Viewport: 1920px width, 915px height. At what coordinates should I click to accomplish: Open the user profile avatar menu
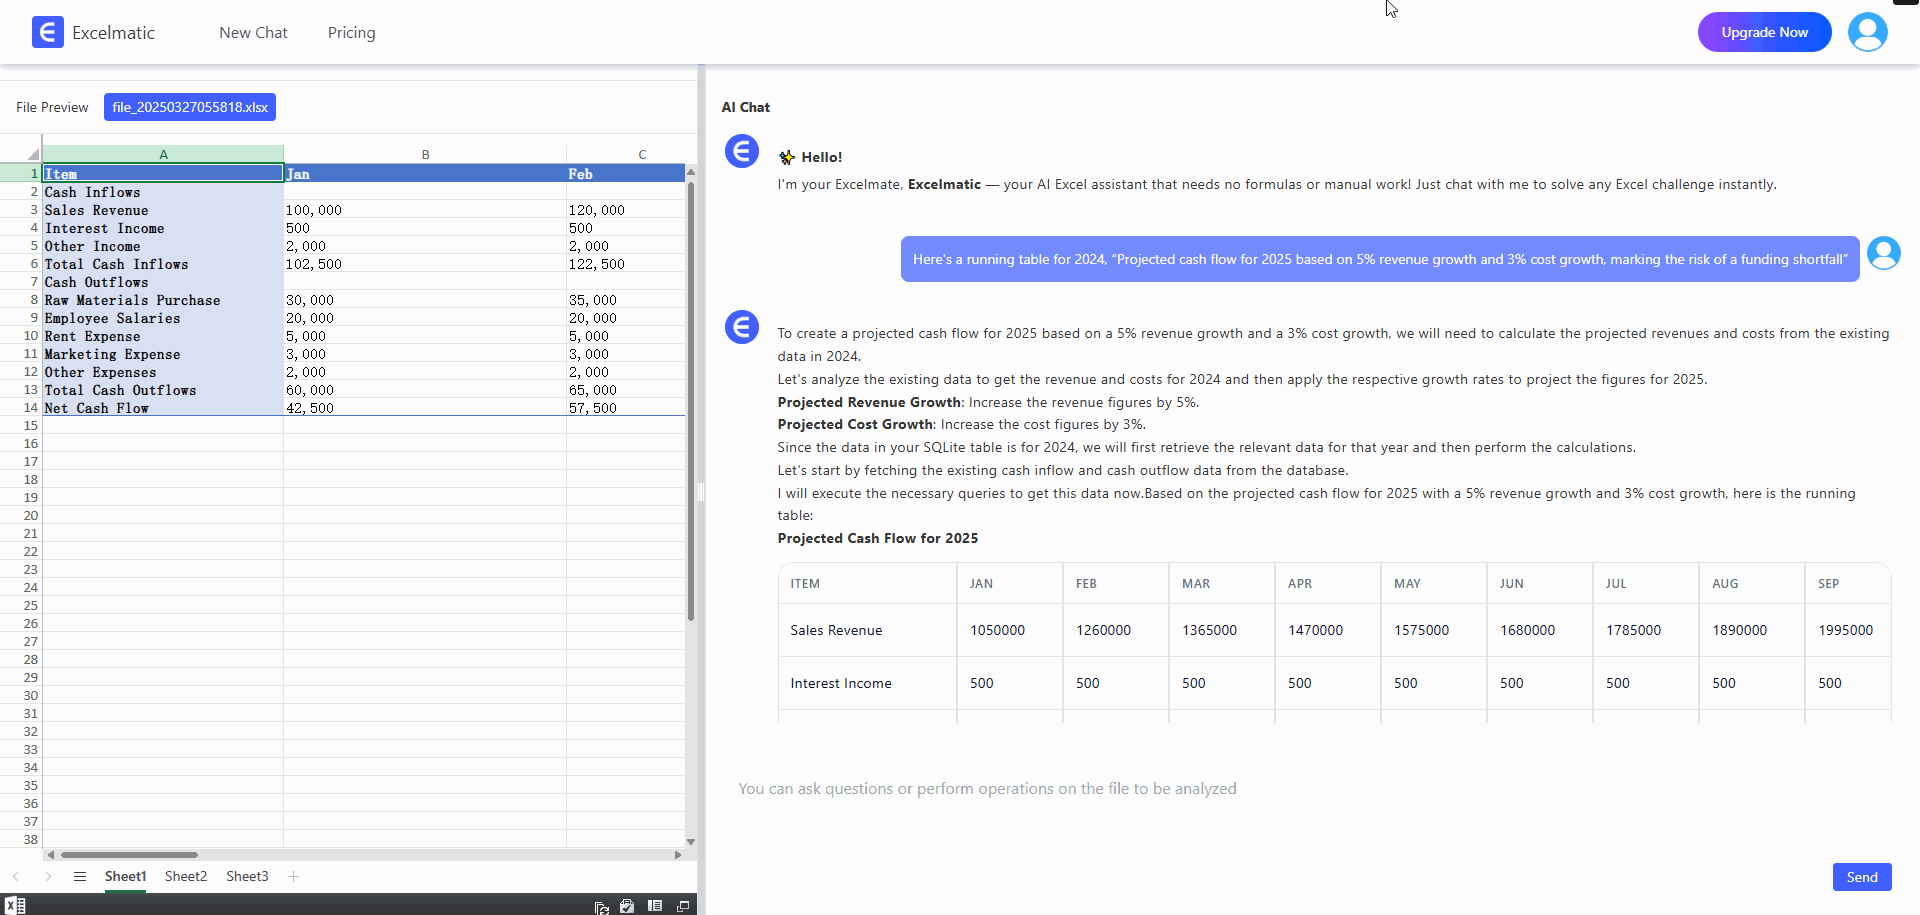tap(1867, 32)
